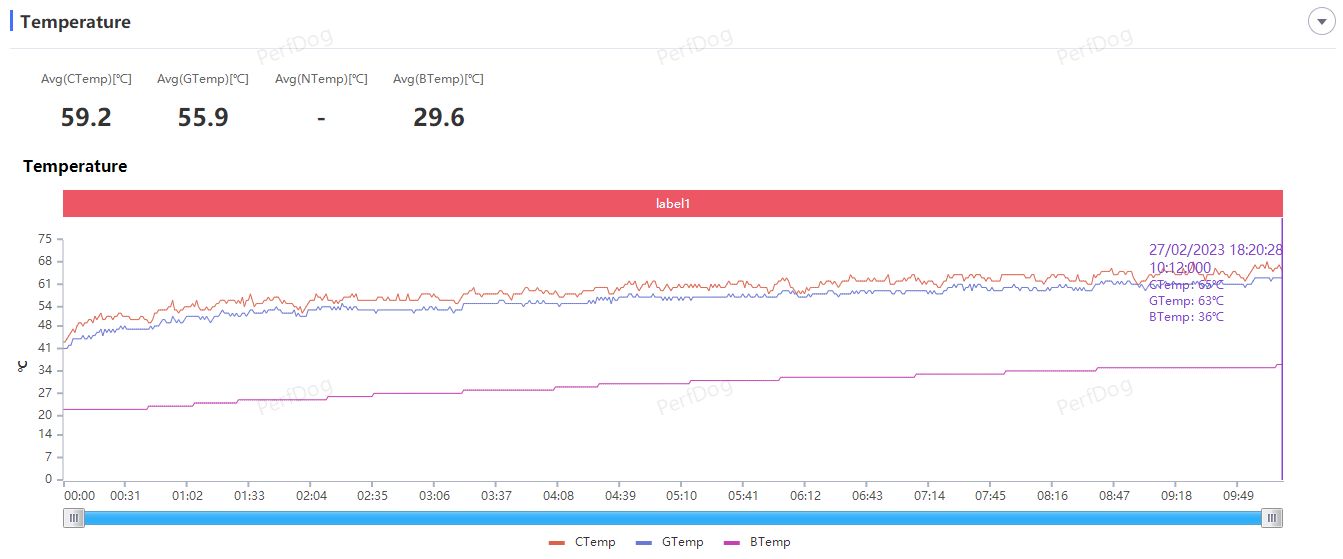
Task: Click the Avg(GTemp) value 55.9
Action: point(203,117)
